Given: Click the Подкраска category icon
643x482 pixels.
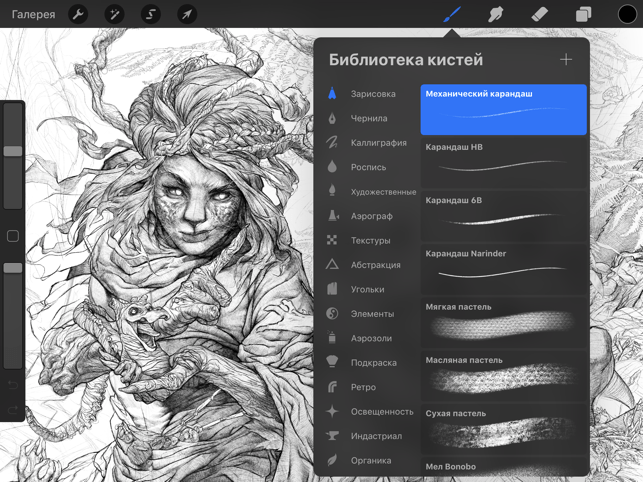Looking at the screenshot, I should (x=332, y=362).
